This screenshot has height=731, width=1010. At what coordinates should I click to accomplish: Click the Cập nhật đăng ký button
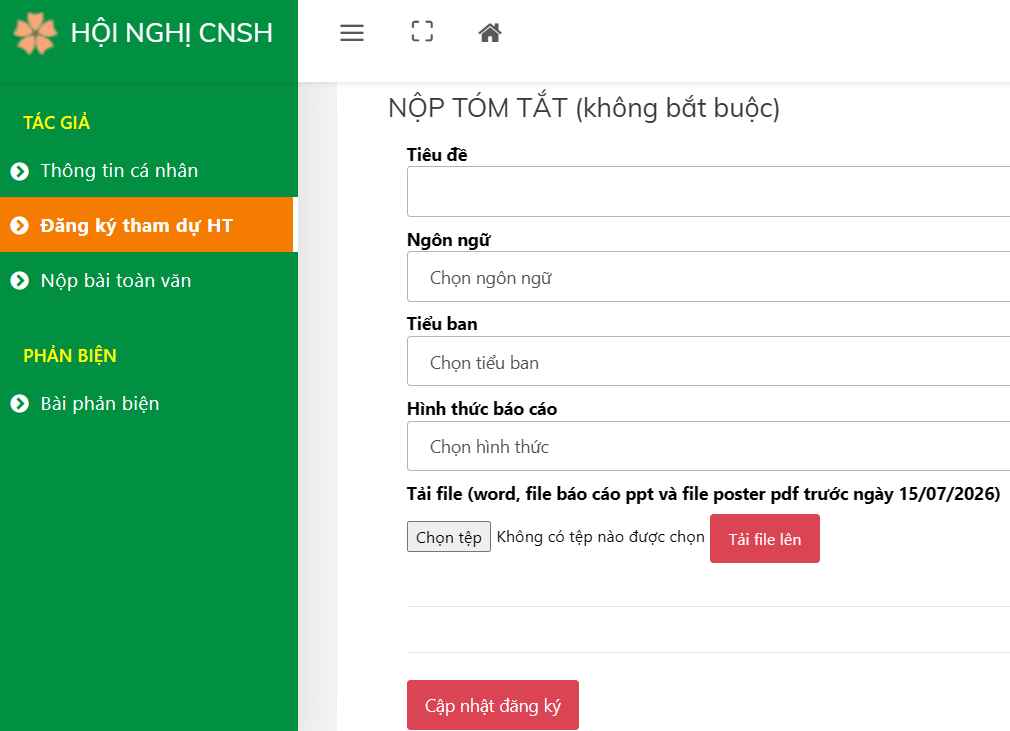pyautogui.click(x=492, y=705)
